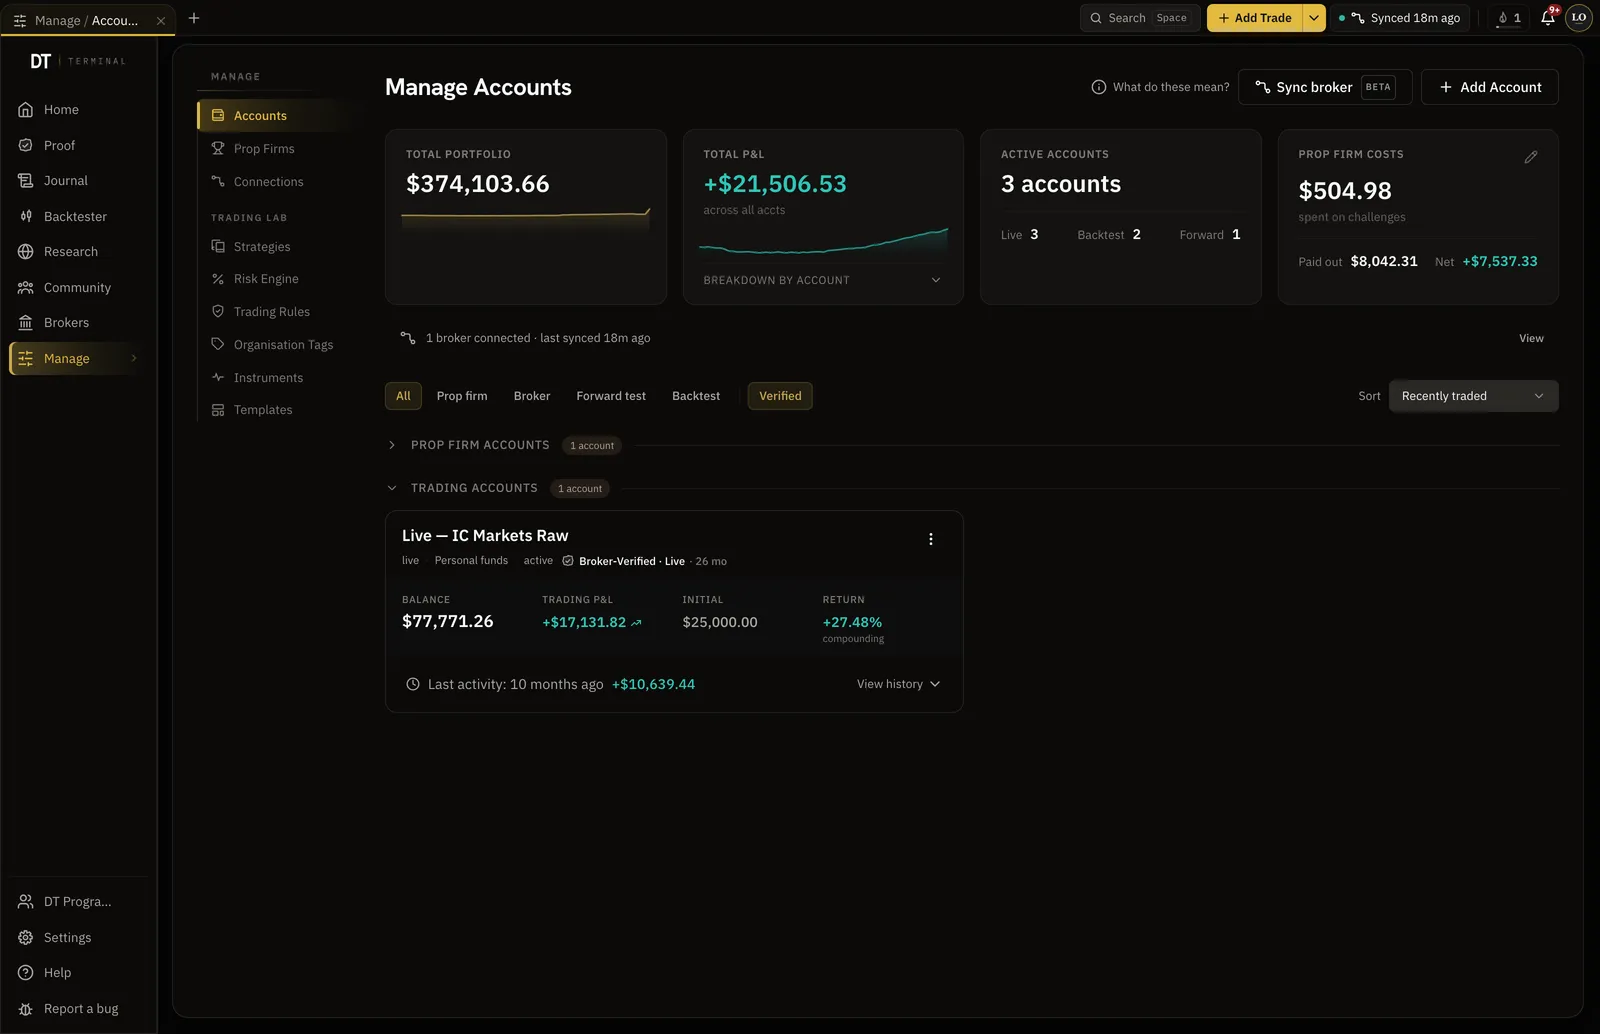Click the Add Account button
Image resolution: width=1600 pixels, height=1034 pixels.
tap(1490, 87)
